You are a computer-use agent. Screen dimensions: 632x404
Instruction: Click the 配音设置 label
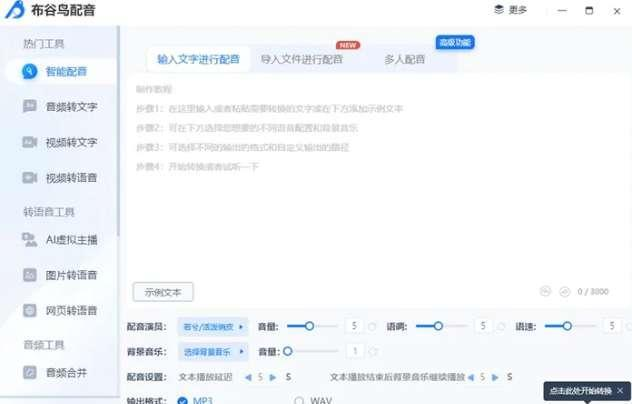147,377
